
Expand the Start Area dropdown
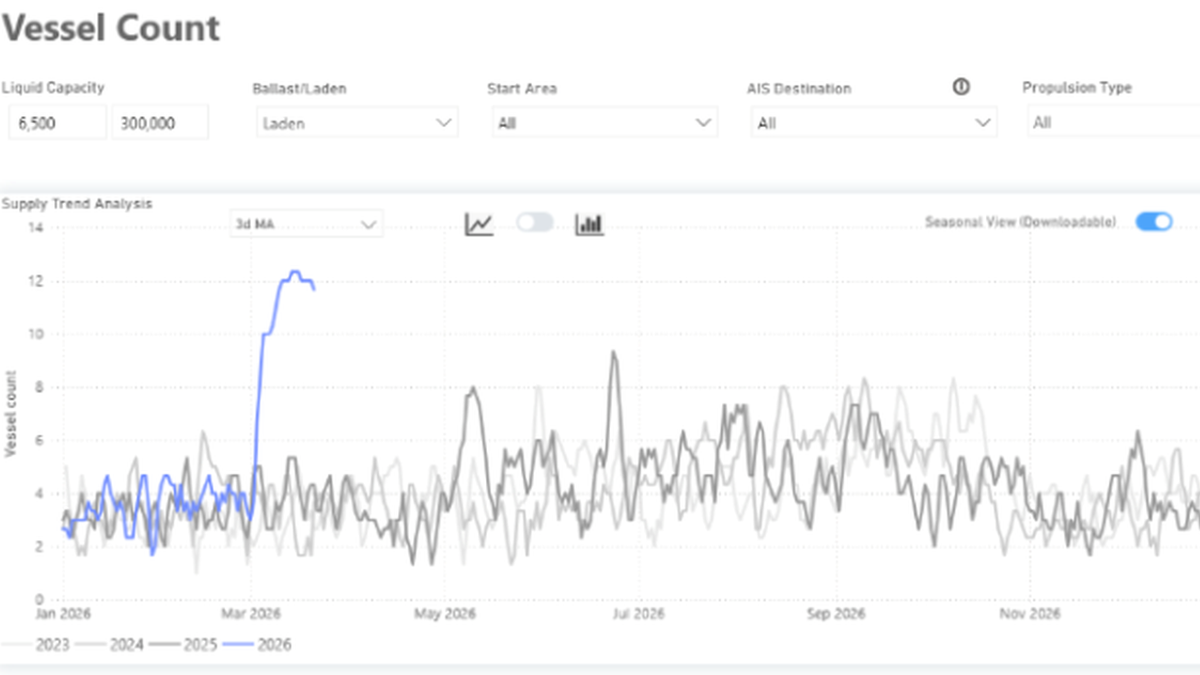coord(602,123)
